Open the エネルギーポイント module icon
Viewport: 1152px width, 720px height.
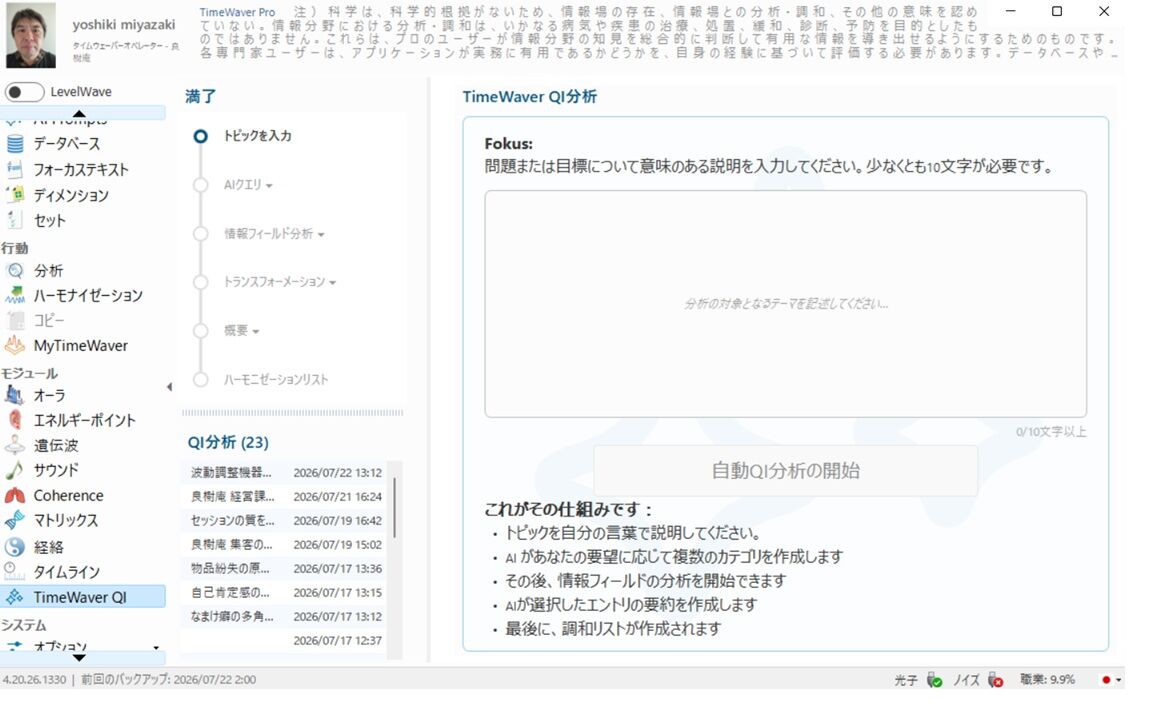(x=15, y=420)
